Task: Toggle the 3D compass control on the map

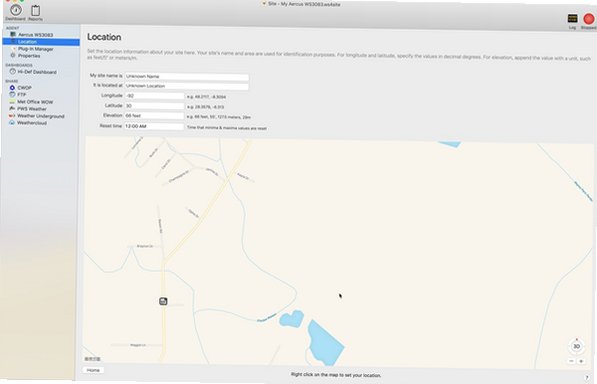Action: coord(576,346)
